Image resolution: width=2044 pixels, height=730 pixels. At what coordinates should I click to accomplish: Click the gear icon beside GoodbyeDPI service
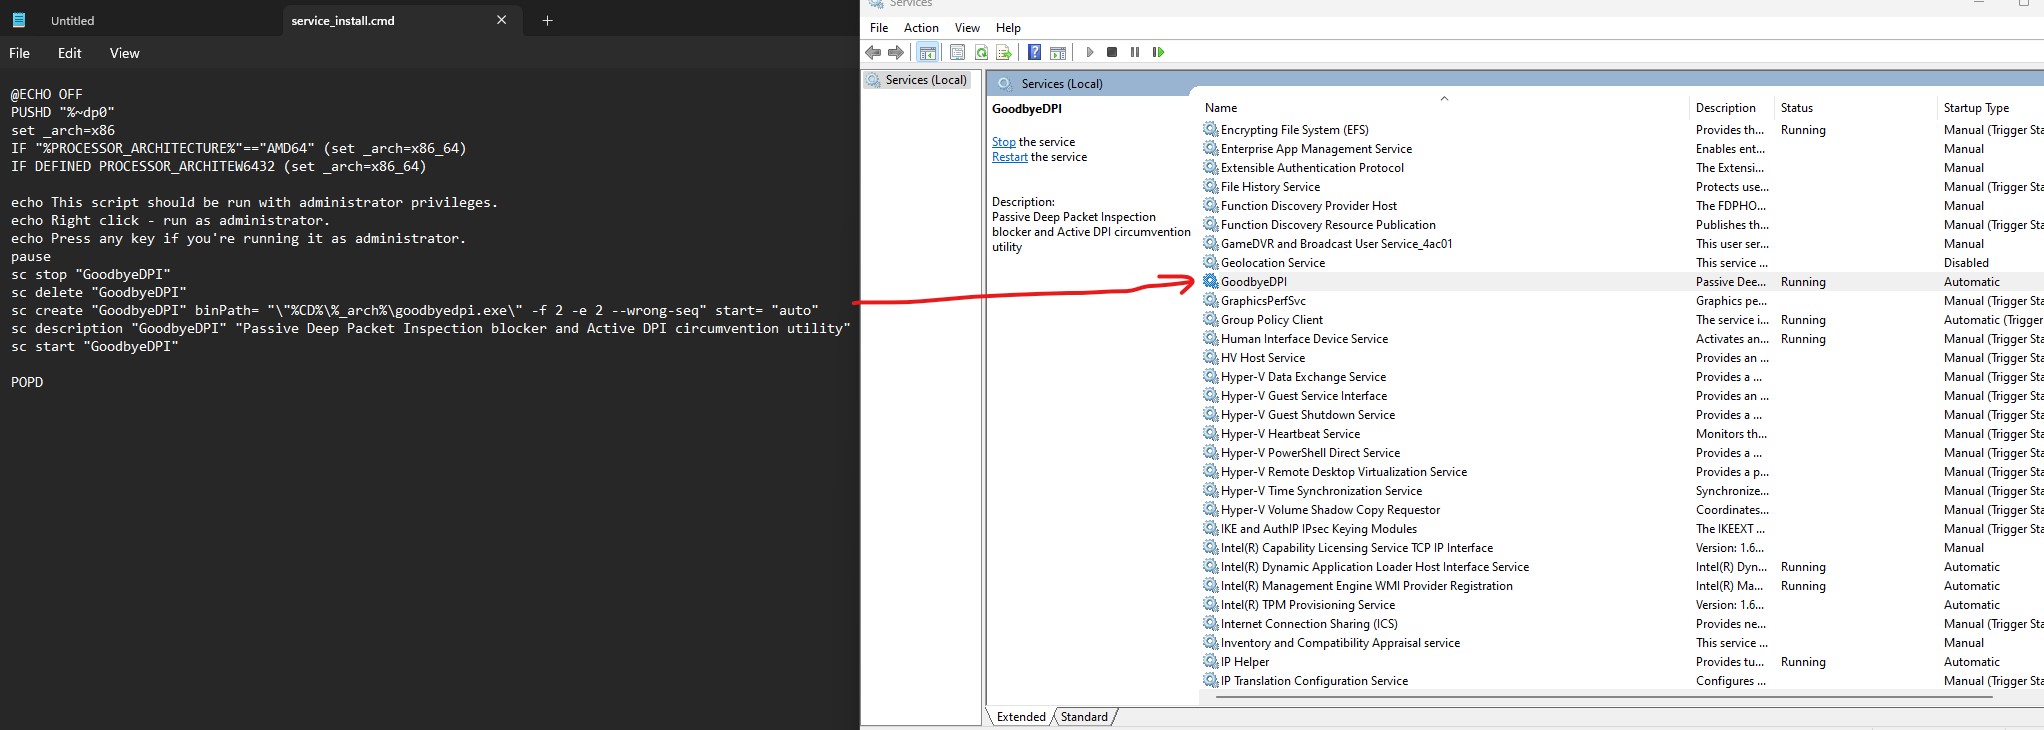pos(1210,282)
